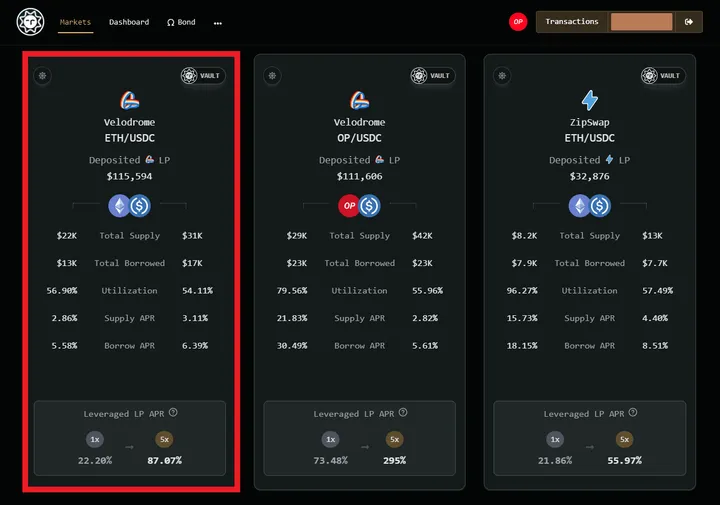Click the red OP network badge

pos(518,22)
